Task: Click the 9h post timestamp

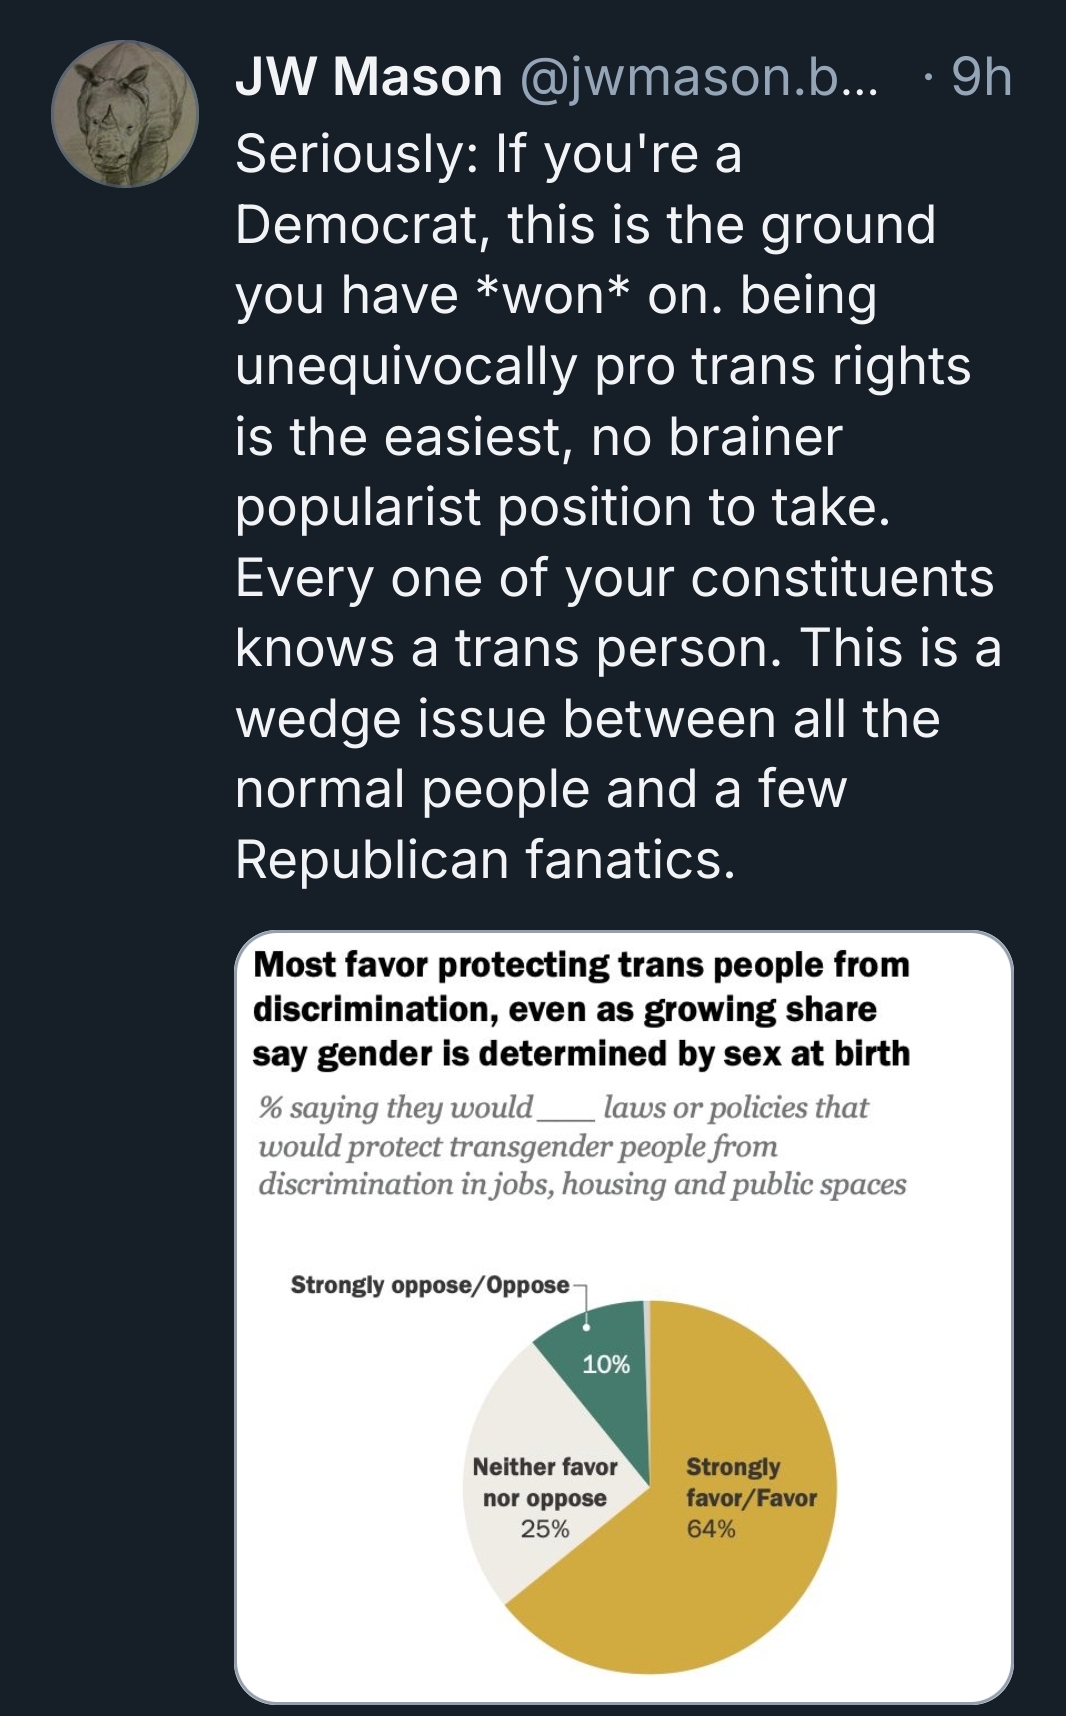Action: [981, 77]
